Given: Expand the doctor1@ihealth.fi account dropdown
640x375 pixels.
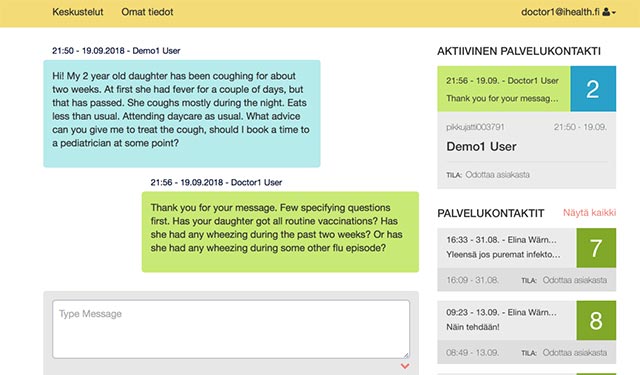Looking at the screenshot, I should pos(568,12).
